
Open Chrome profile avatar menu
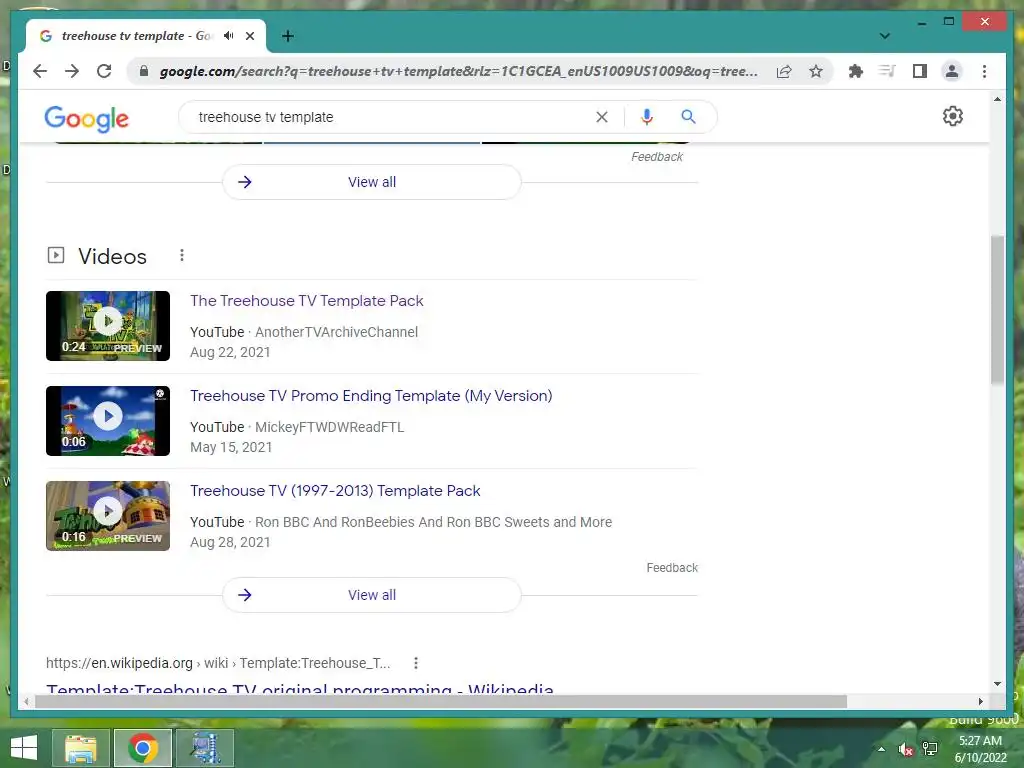coord(952,71)
